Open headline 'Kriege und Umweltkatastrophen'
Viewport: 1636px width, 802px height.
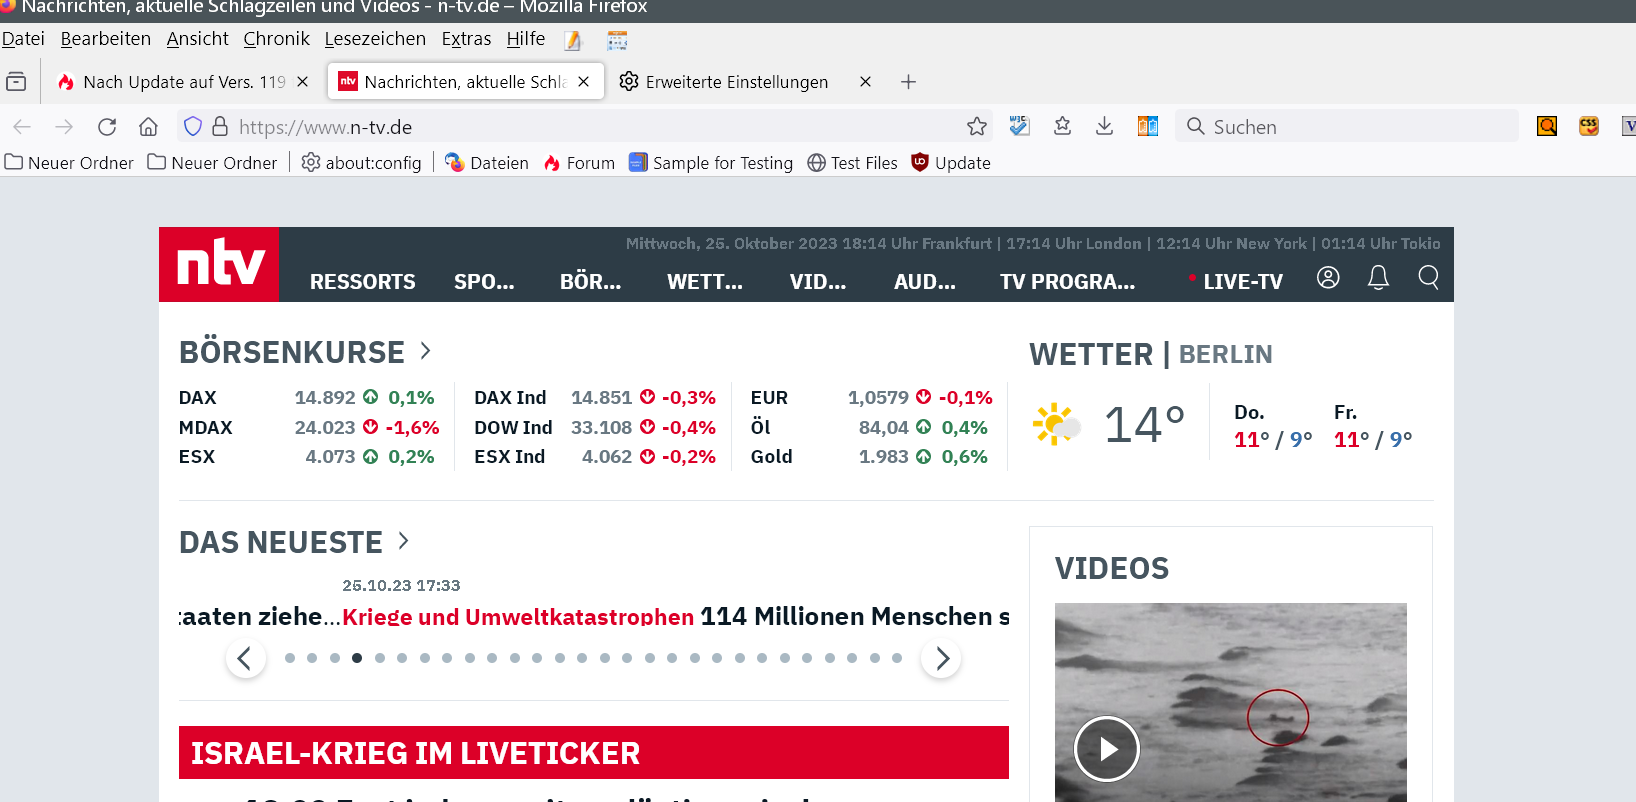tap(518, 617)
